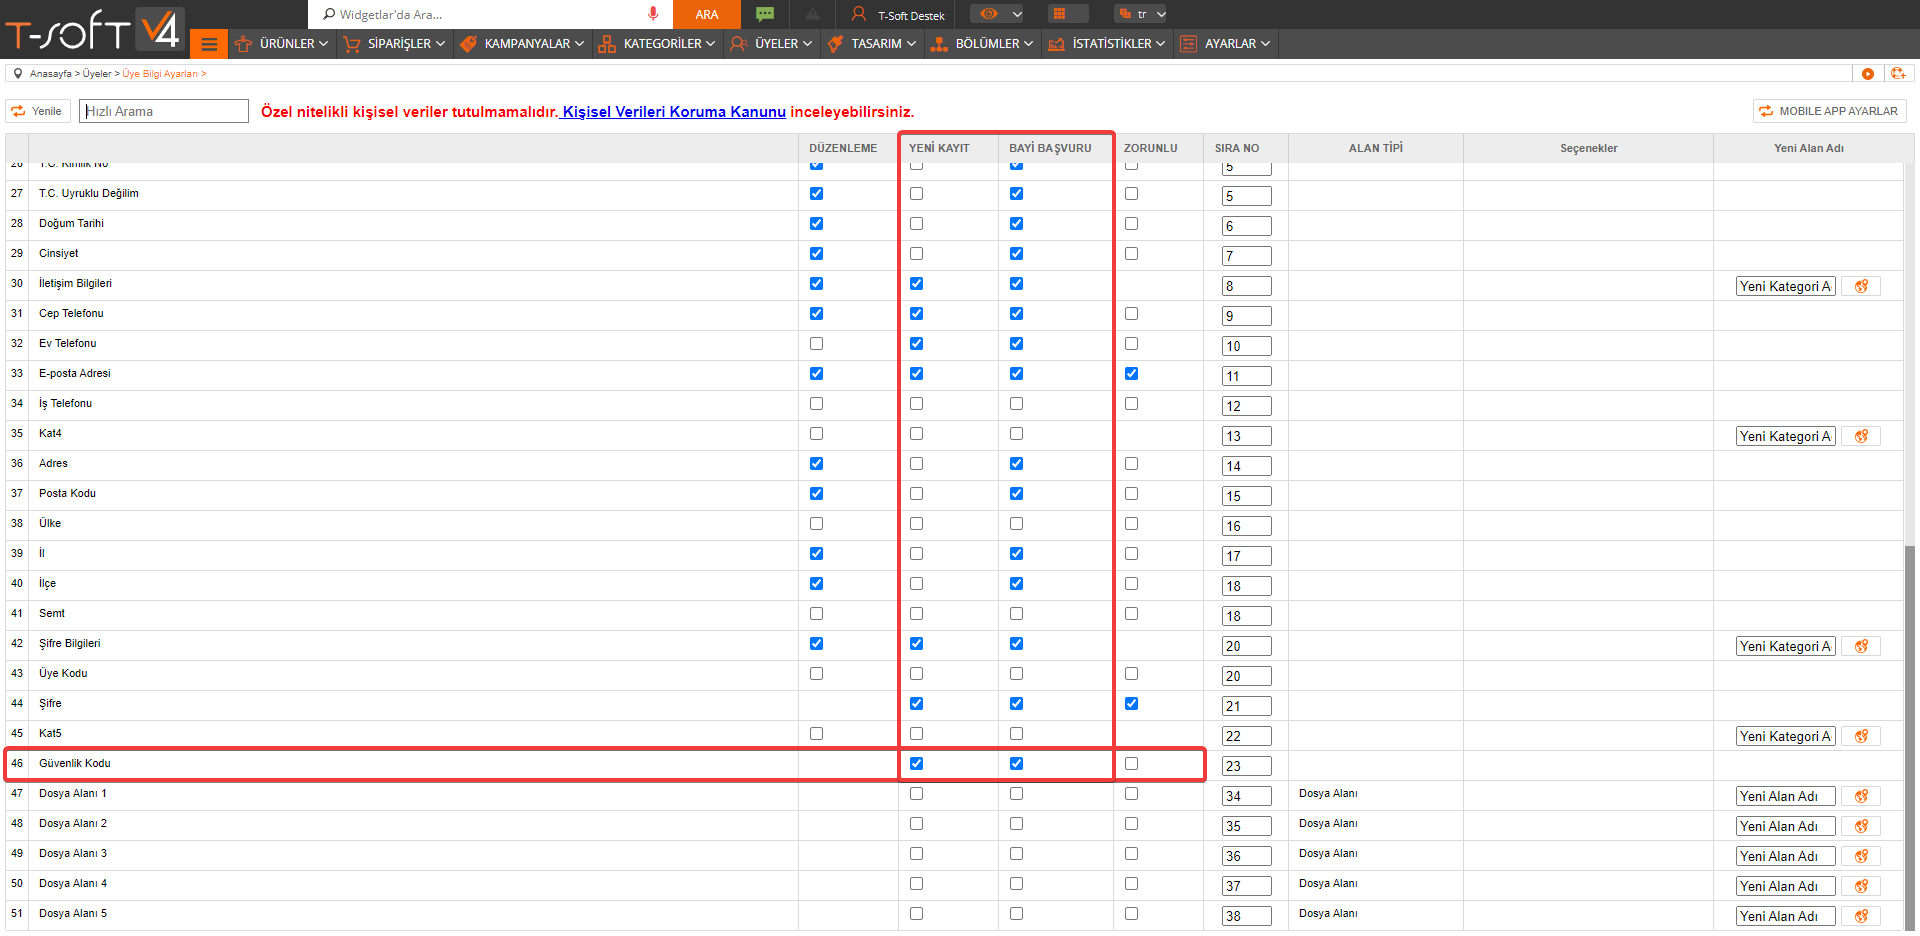Click the orange icon in Dosya Alanı 4 row
Image resolution: width=1920 pixels, height=936 pixels.
(1861, 886)
